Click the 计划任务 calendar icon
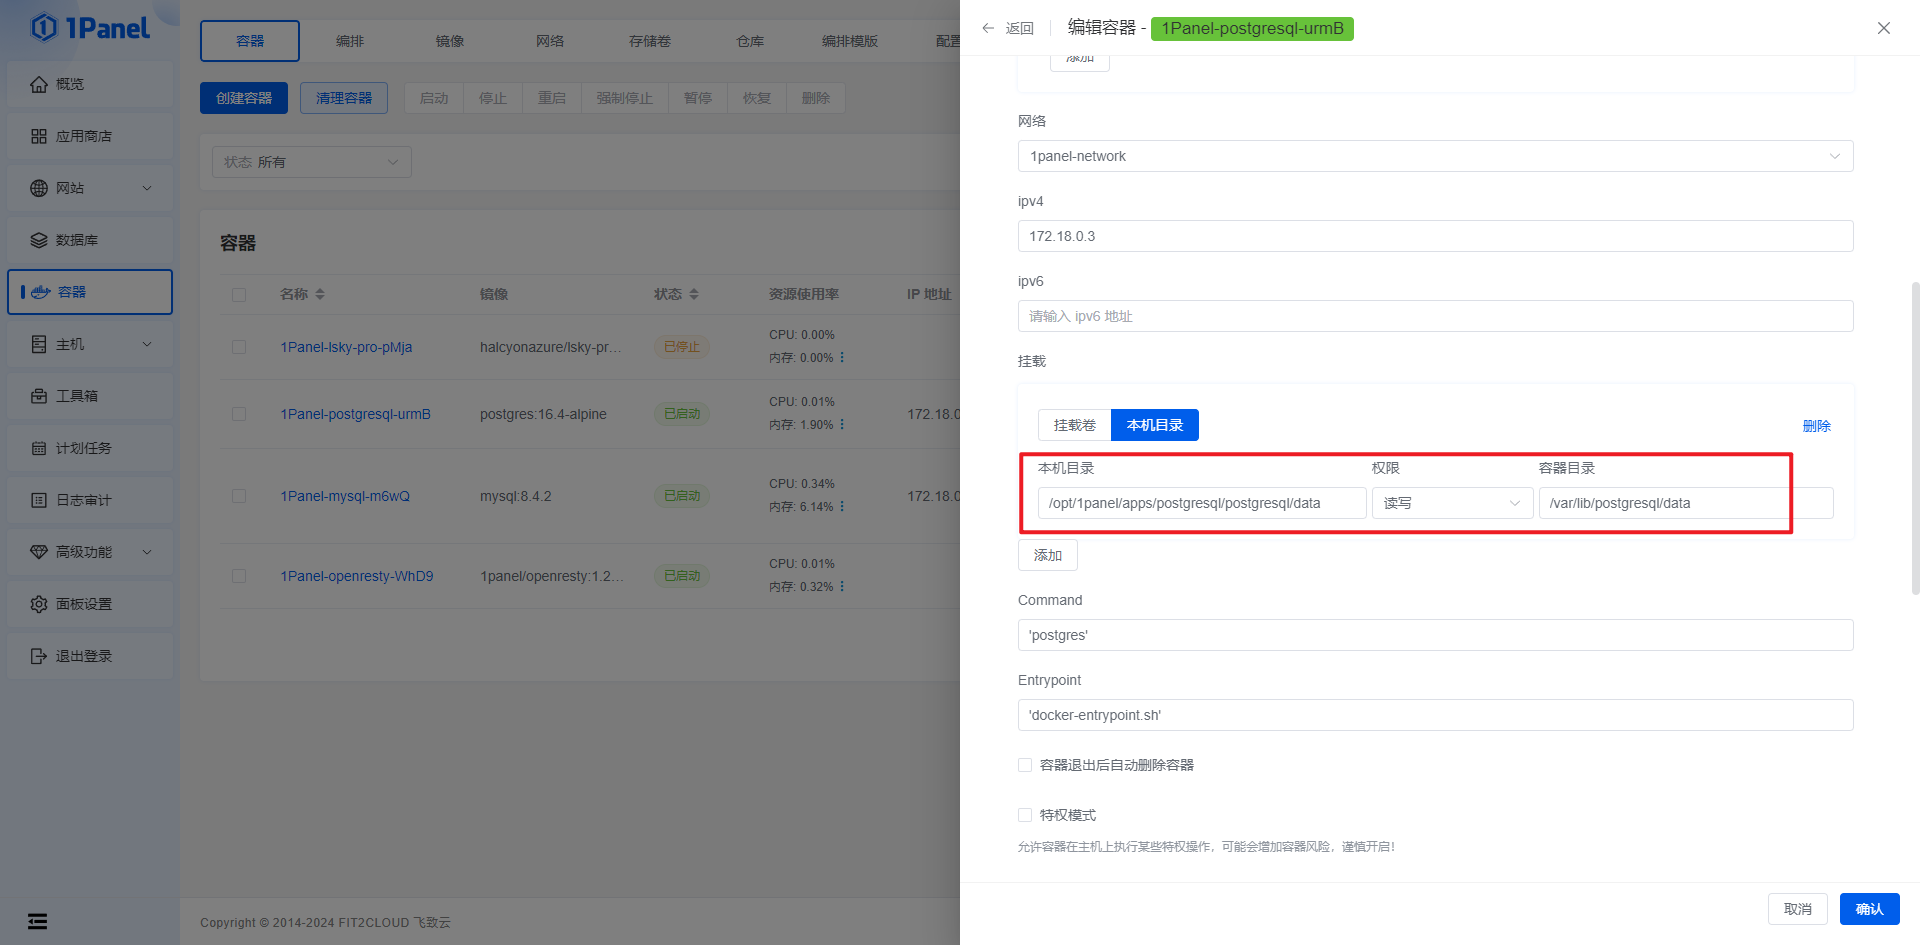The width and height of the screenshot is (1920, 945). [x=39, y=448]
